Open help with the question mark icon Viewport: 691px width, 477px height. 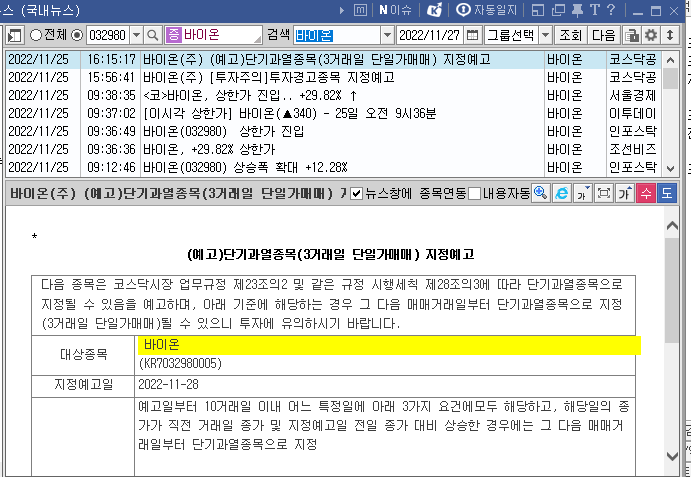611,10
